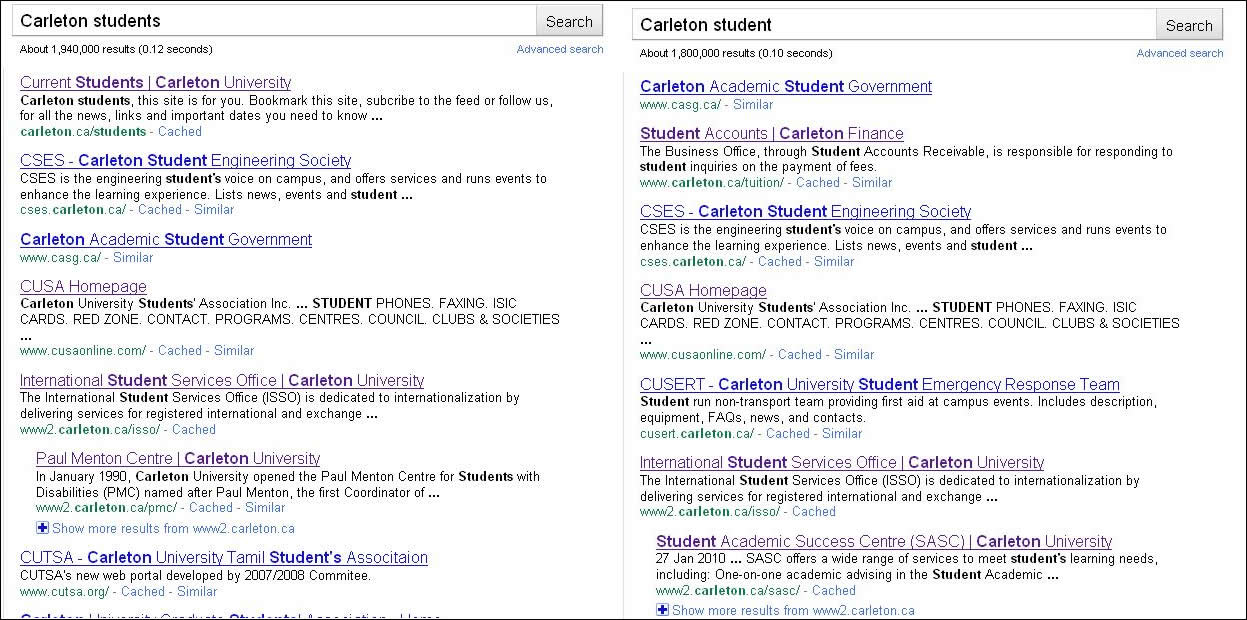Image resolution: width=1247 pixels, height=620 pixels.
Task: Click Cached link under cusert.carleton.ca/
Action: click(x=788, y=433)
